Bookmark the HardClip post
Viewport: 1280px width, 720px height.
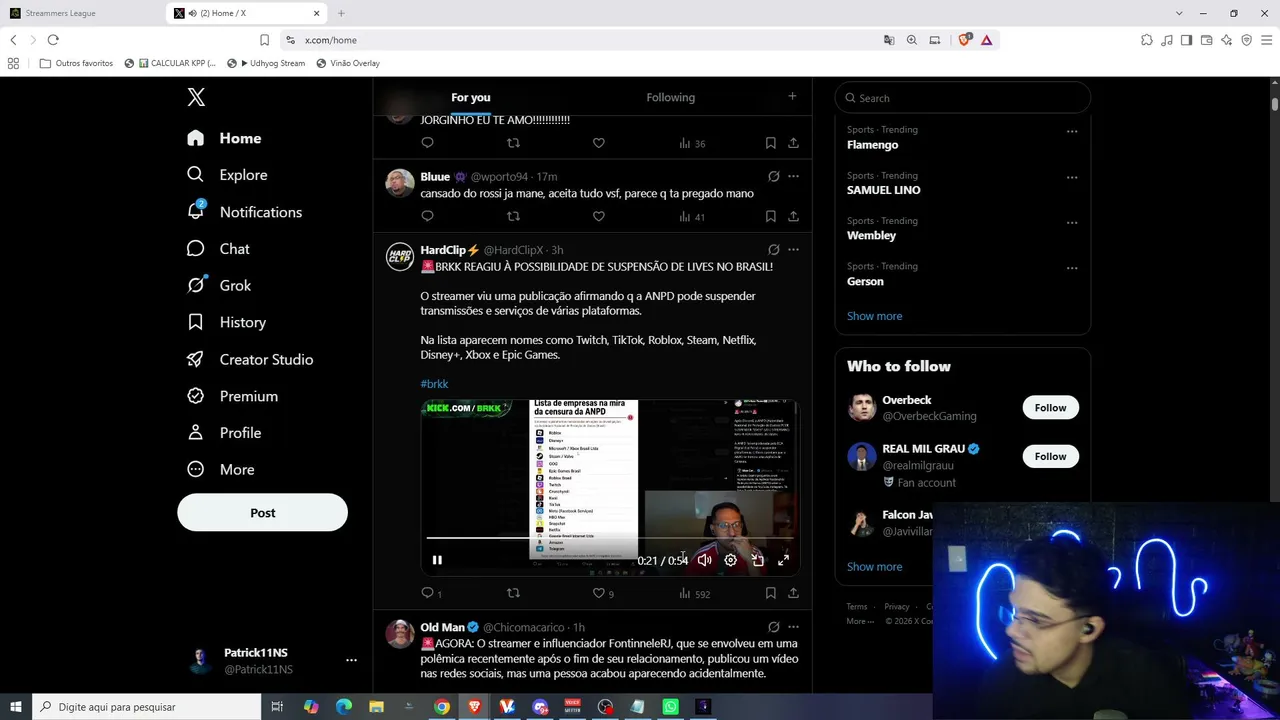[770, 593]
